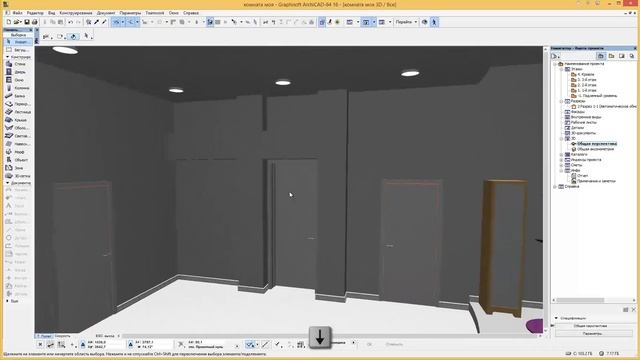This screenshot has height=360, width=640.
Task: Click the Find and Select magnifier icon
Action: click(x=89, y=22)
